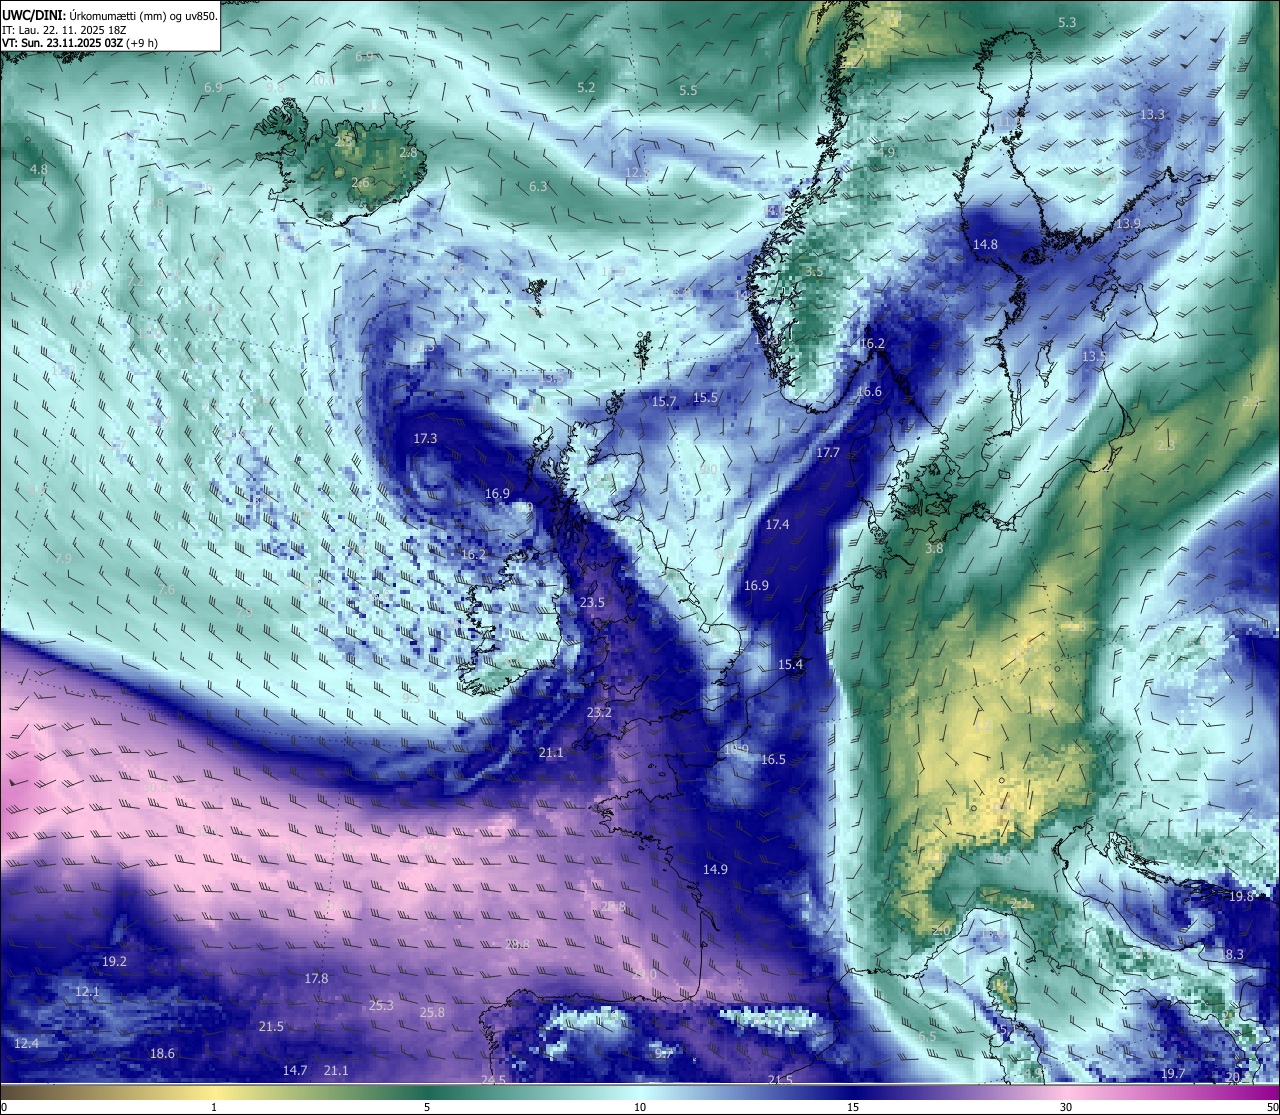1280x1115 pixels.
Task: Click the 25.8 value north of Spain
Action: pyautogui.click(x=432, y=1013)
